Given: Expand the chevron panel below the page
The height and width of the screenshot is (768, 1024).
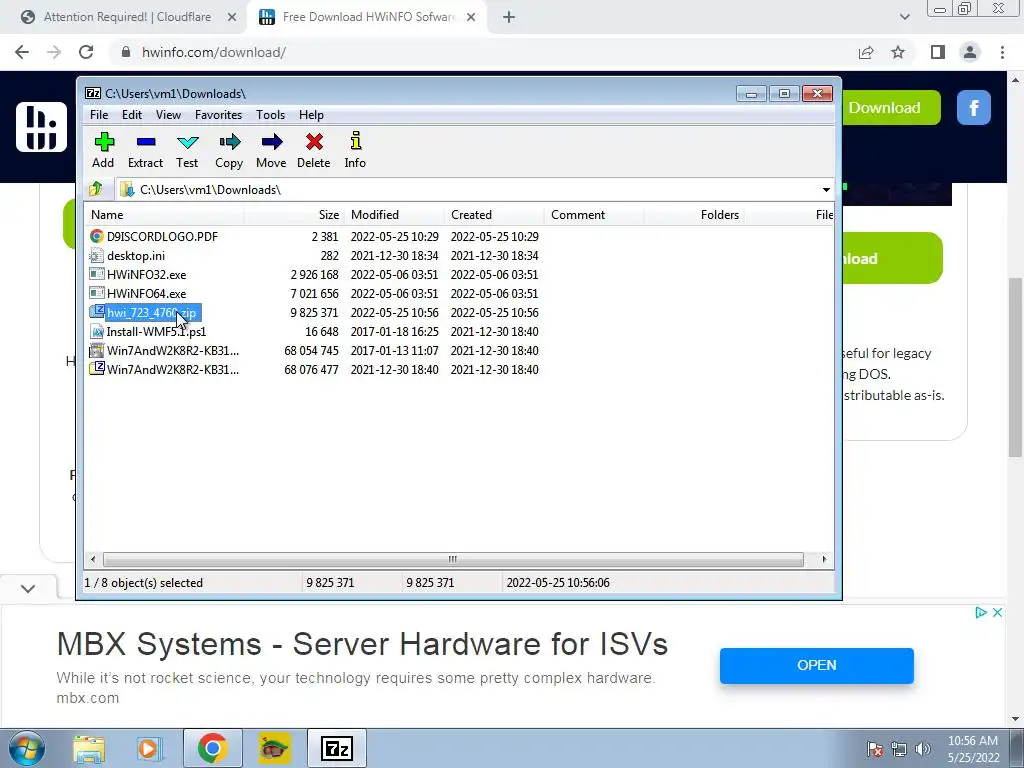Looking at the screenshot, I should coord(28,588).
